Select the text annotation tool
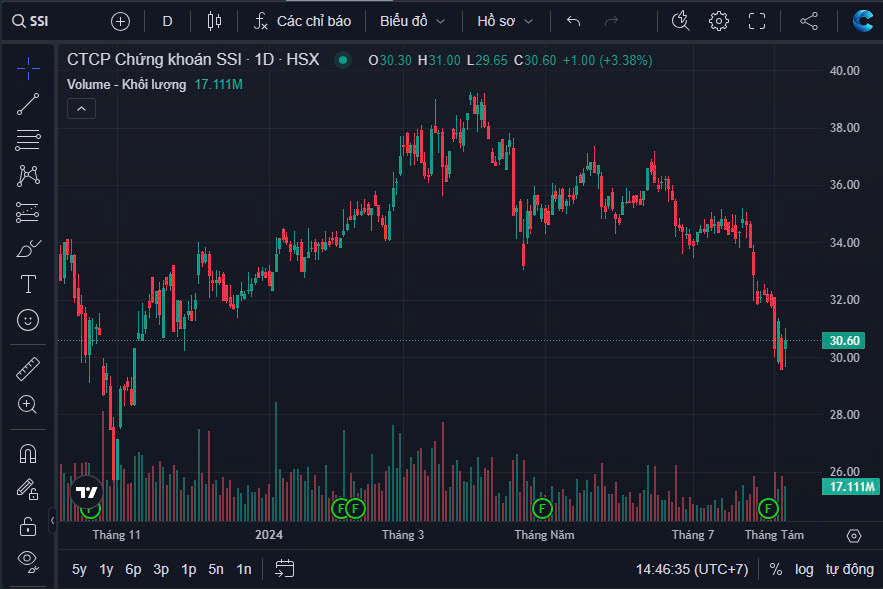883x589 pixels. coord(28,284)
